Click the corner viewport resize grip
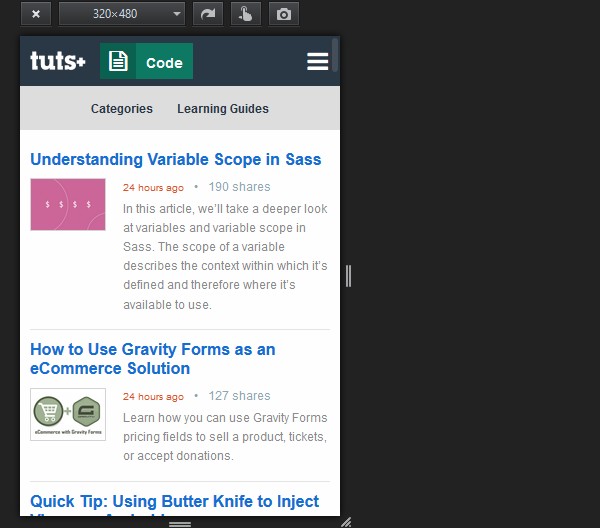The width and height of the screenshot is (600, 528). pos(346,522)
